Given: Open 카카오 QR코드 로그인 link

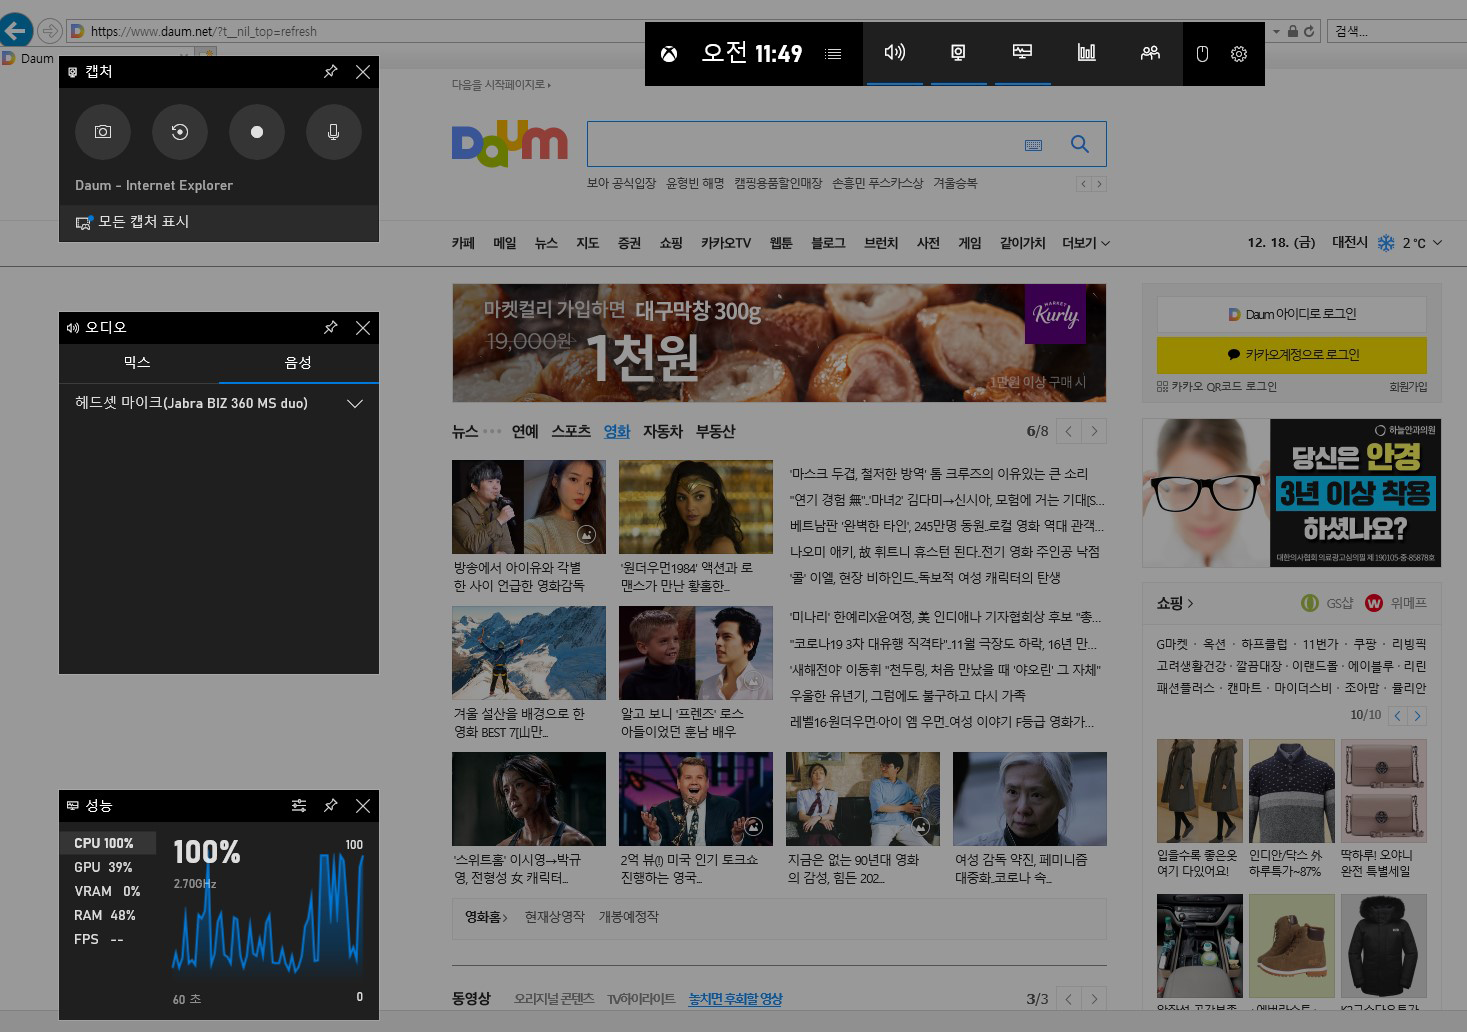Looking at the screenshot, I should pos(1217,386).
